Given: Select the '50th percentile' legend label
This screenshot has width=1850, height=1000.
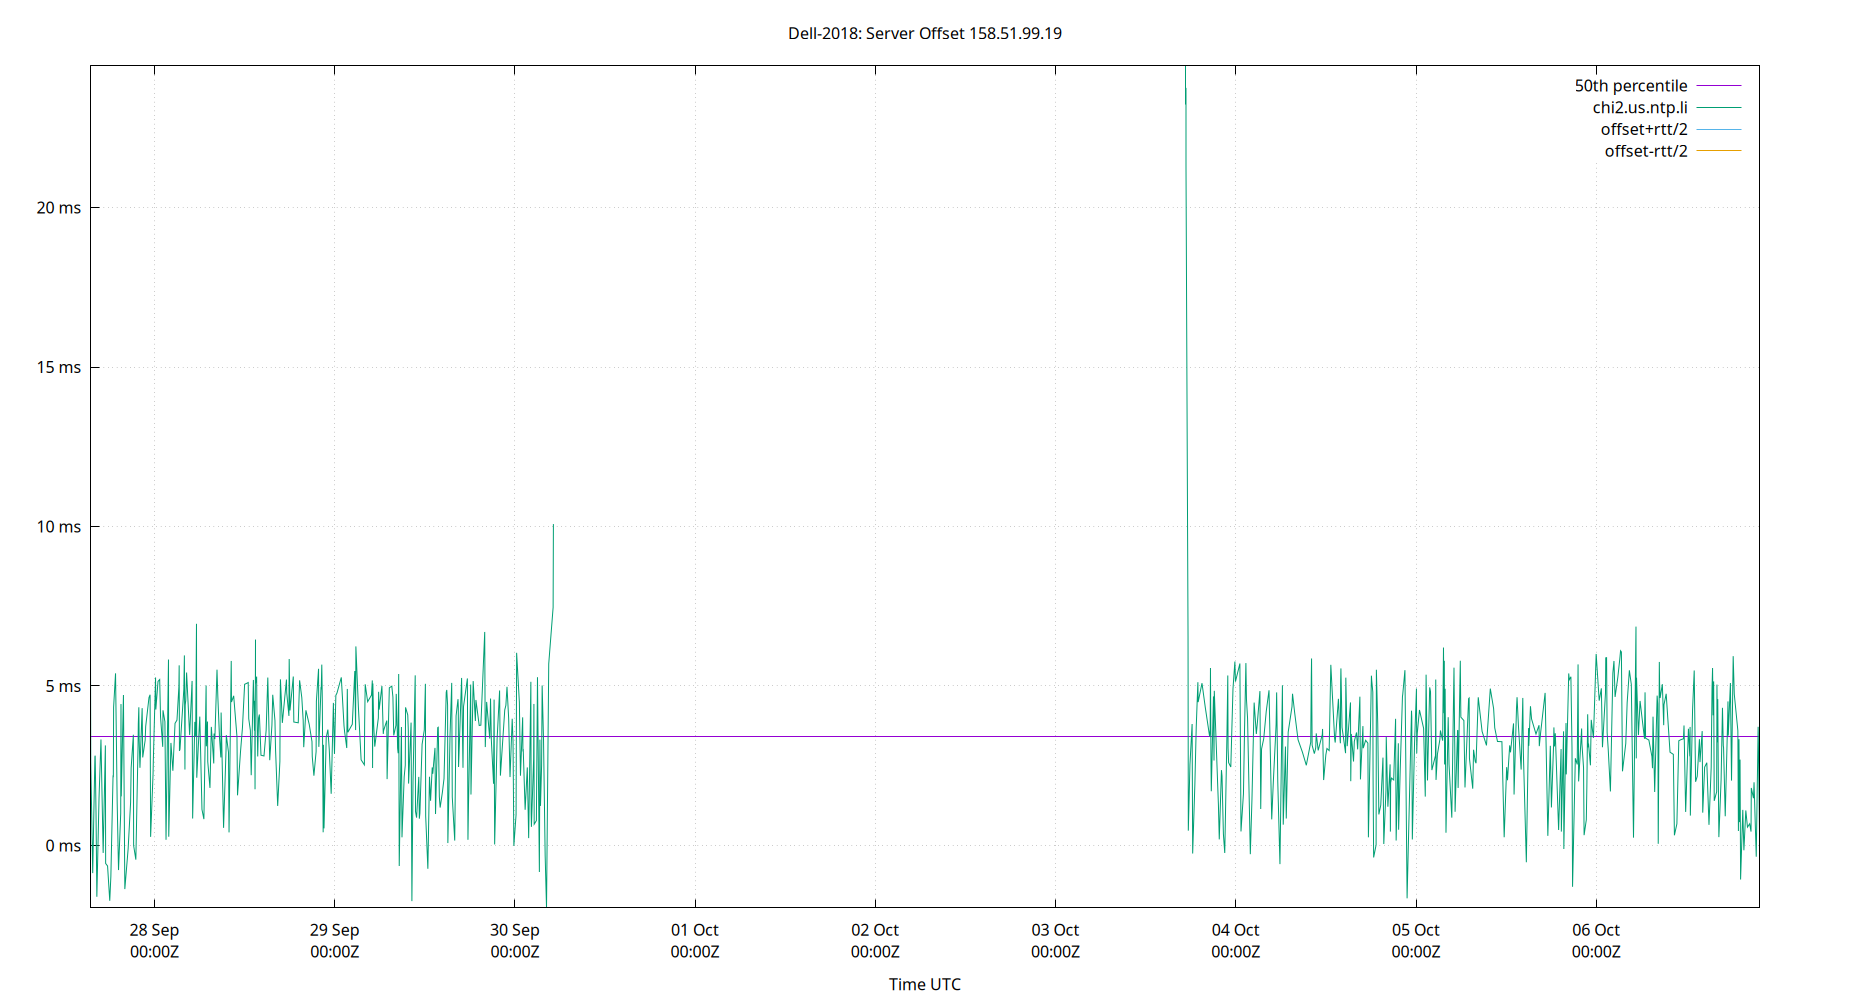Looking at the screenshot, I should click(x=1630, y=86).
